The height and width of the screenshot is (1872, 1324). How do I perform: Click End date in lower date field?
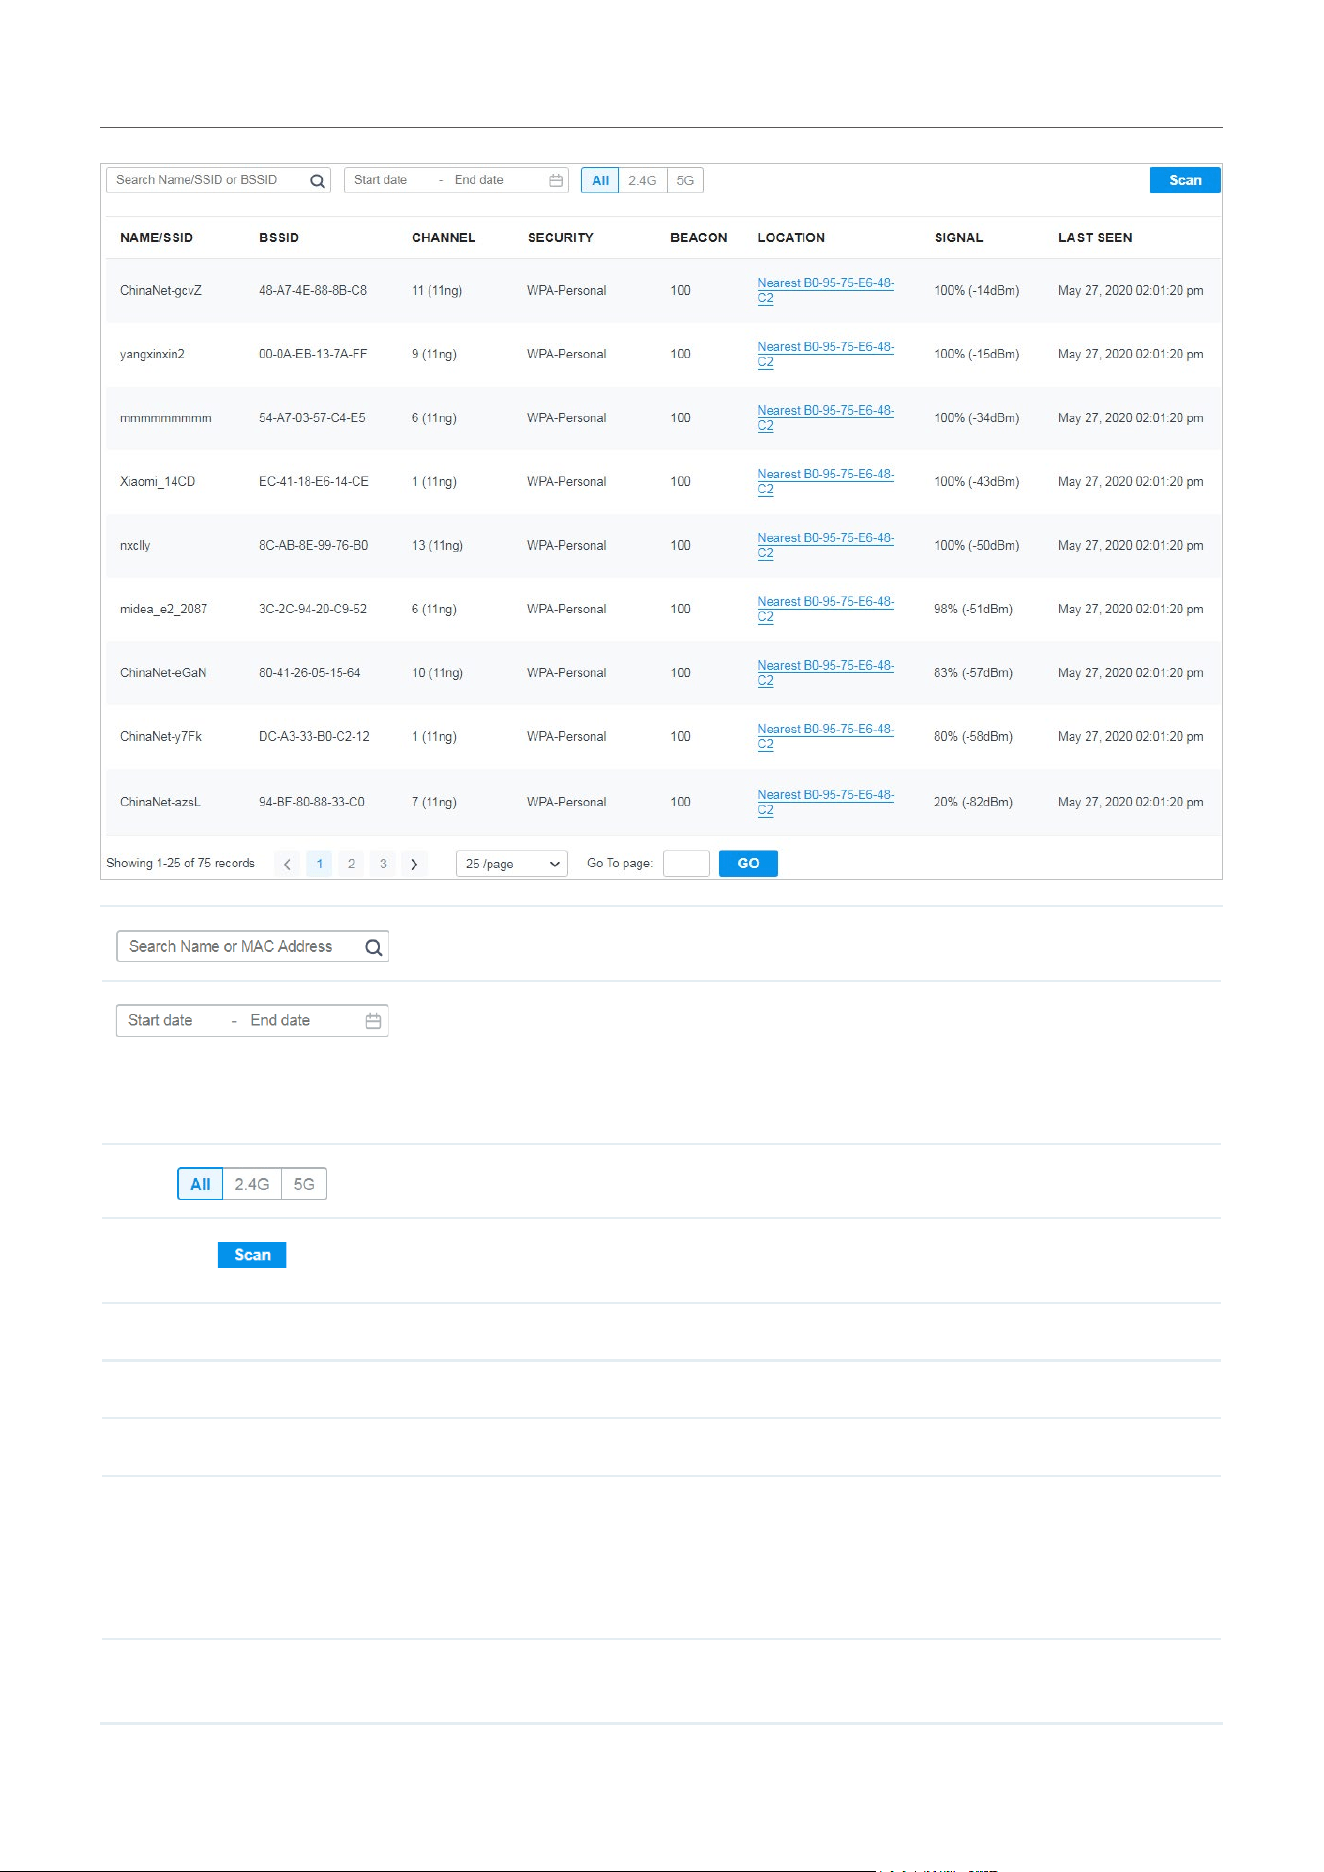tap(280, 1021)
